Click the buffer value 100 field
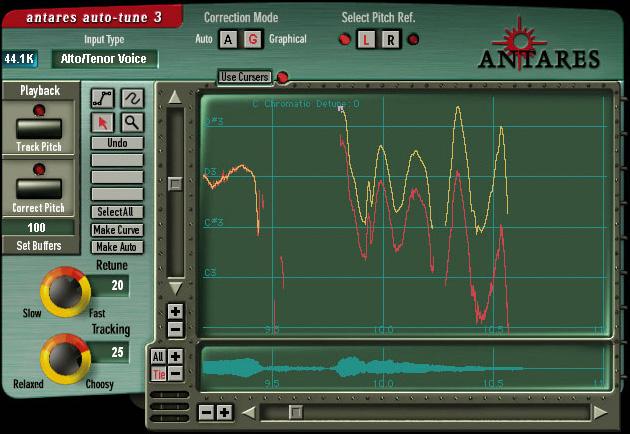Viewport: 630px width, 434px height. [x=37, y=227]
